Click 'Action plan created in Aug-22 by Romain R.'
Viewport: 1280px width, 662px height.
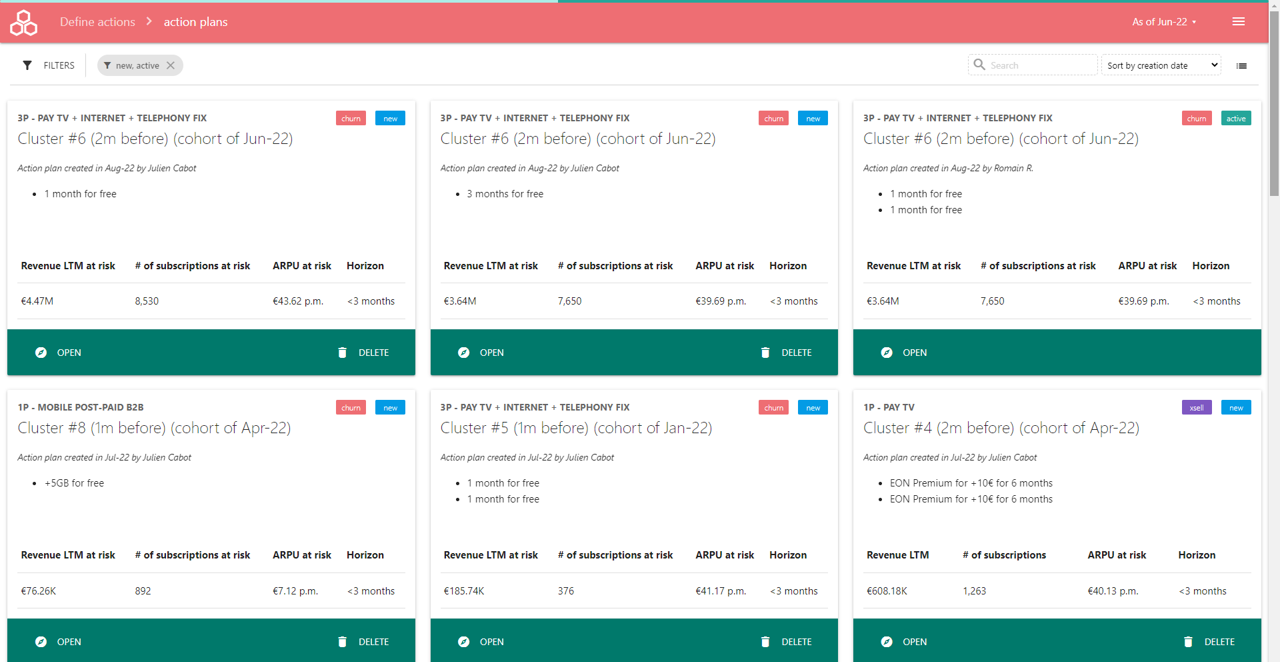[x=948, y=168]
